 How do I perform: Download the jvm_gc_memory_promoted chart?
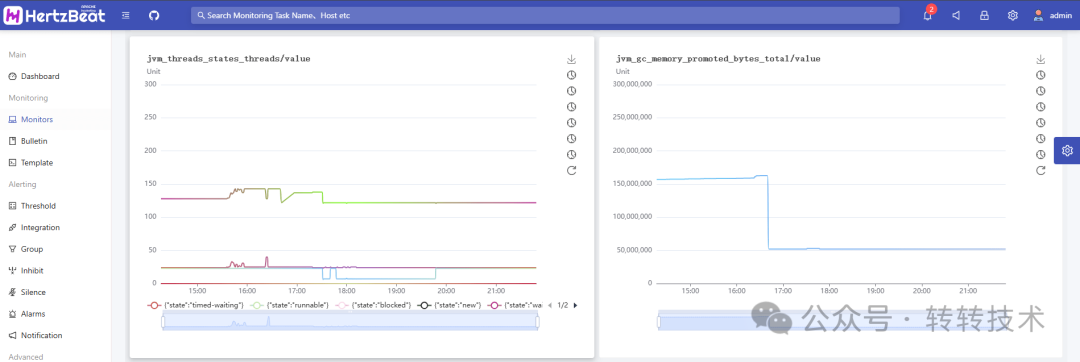pos(1041,59)
